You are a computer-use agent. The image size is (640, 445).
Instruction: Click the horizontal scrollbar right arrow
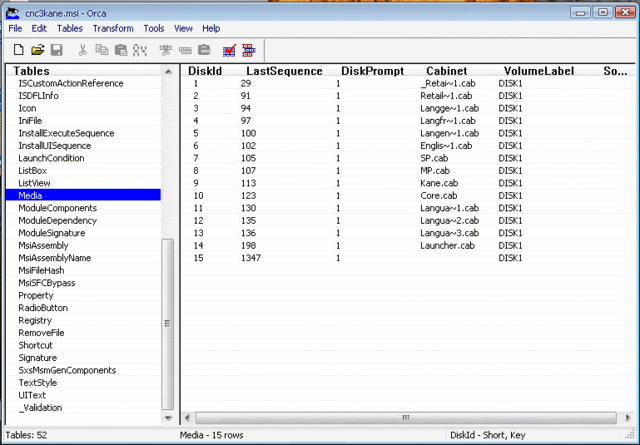628,418
